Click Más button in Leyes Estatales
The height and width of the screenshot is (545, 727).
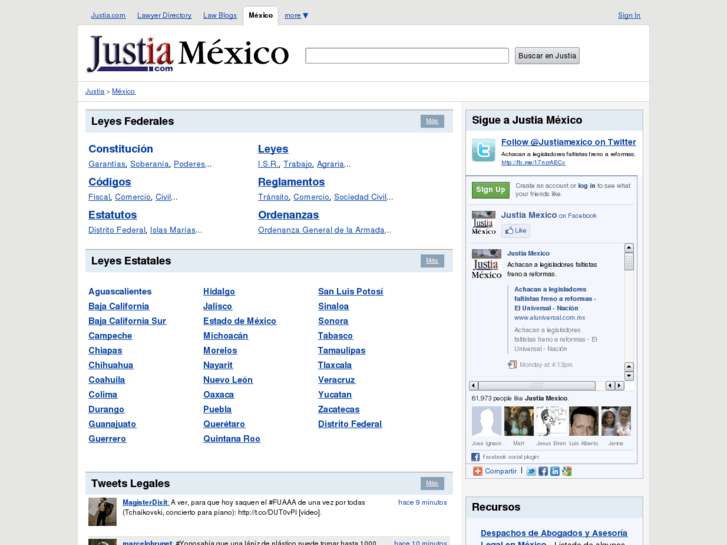coord(432,261)
